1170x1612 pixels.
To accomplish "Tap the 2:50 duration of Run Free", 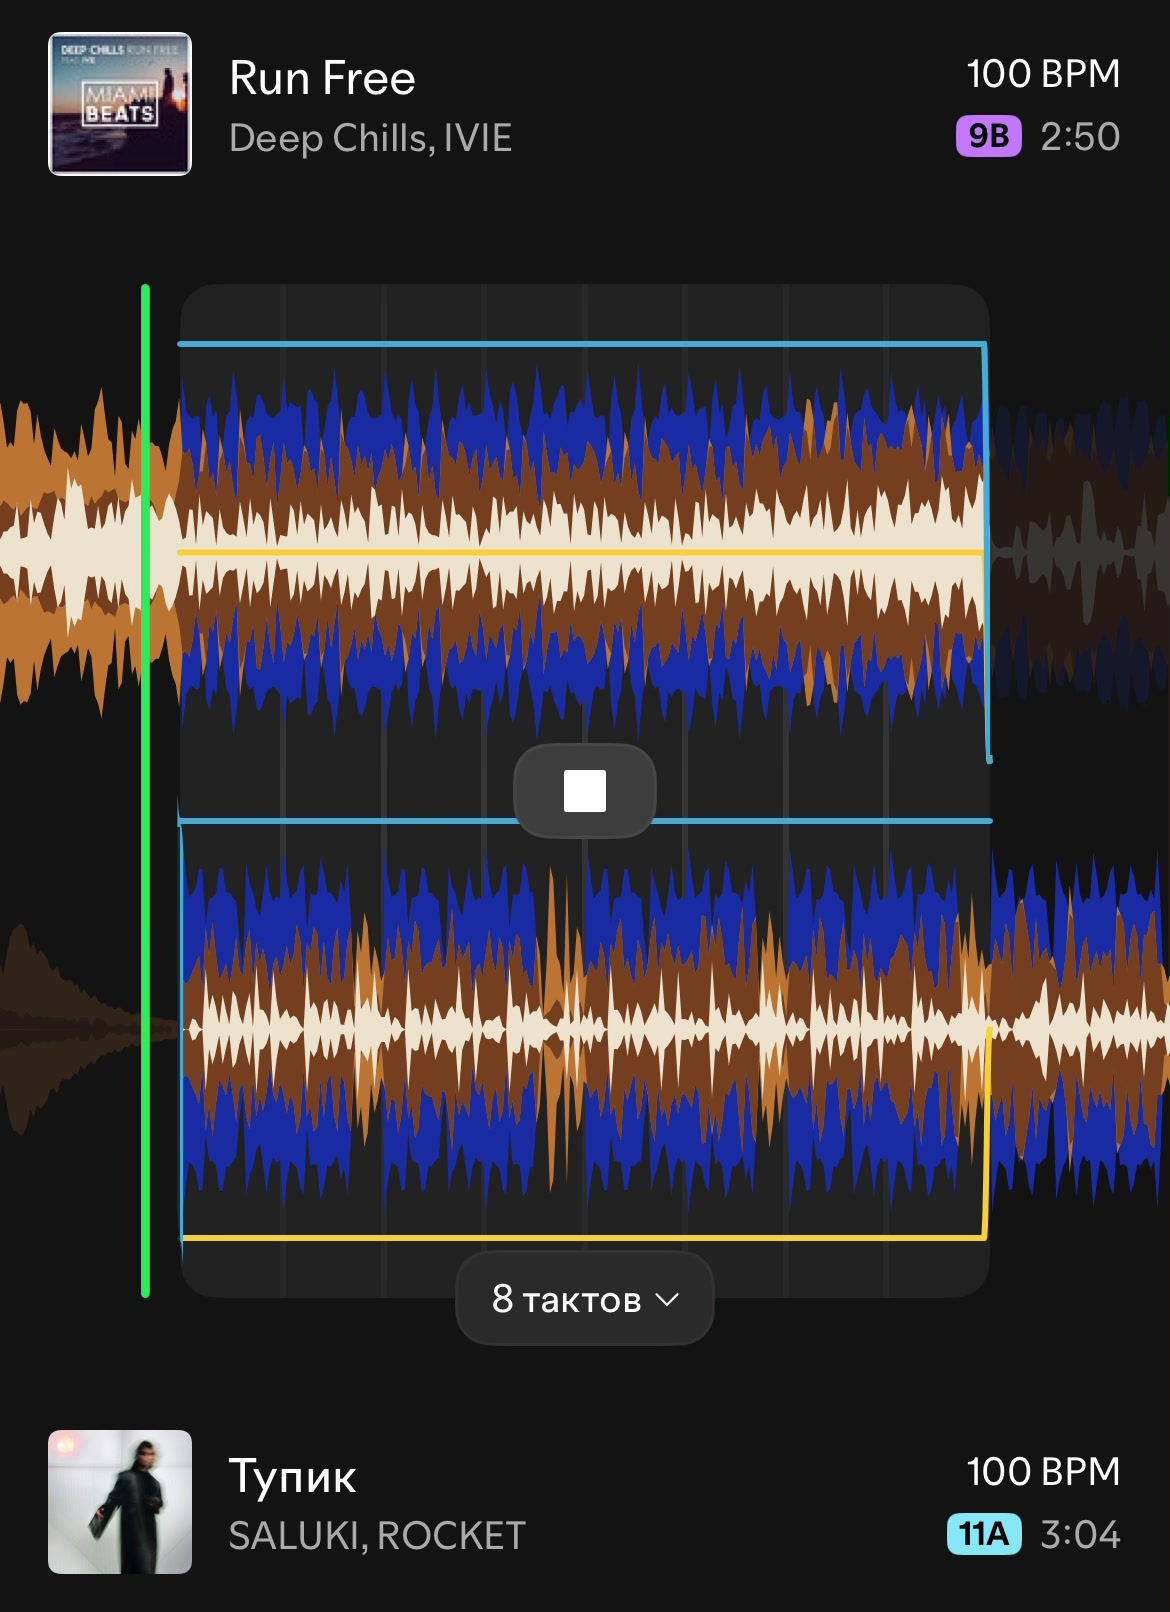I will (1080, 137).
